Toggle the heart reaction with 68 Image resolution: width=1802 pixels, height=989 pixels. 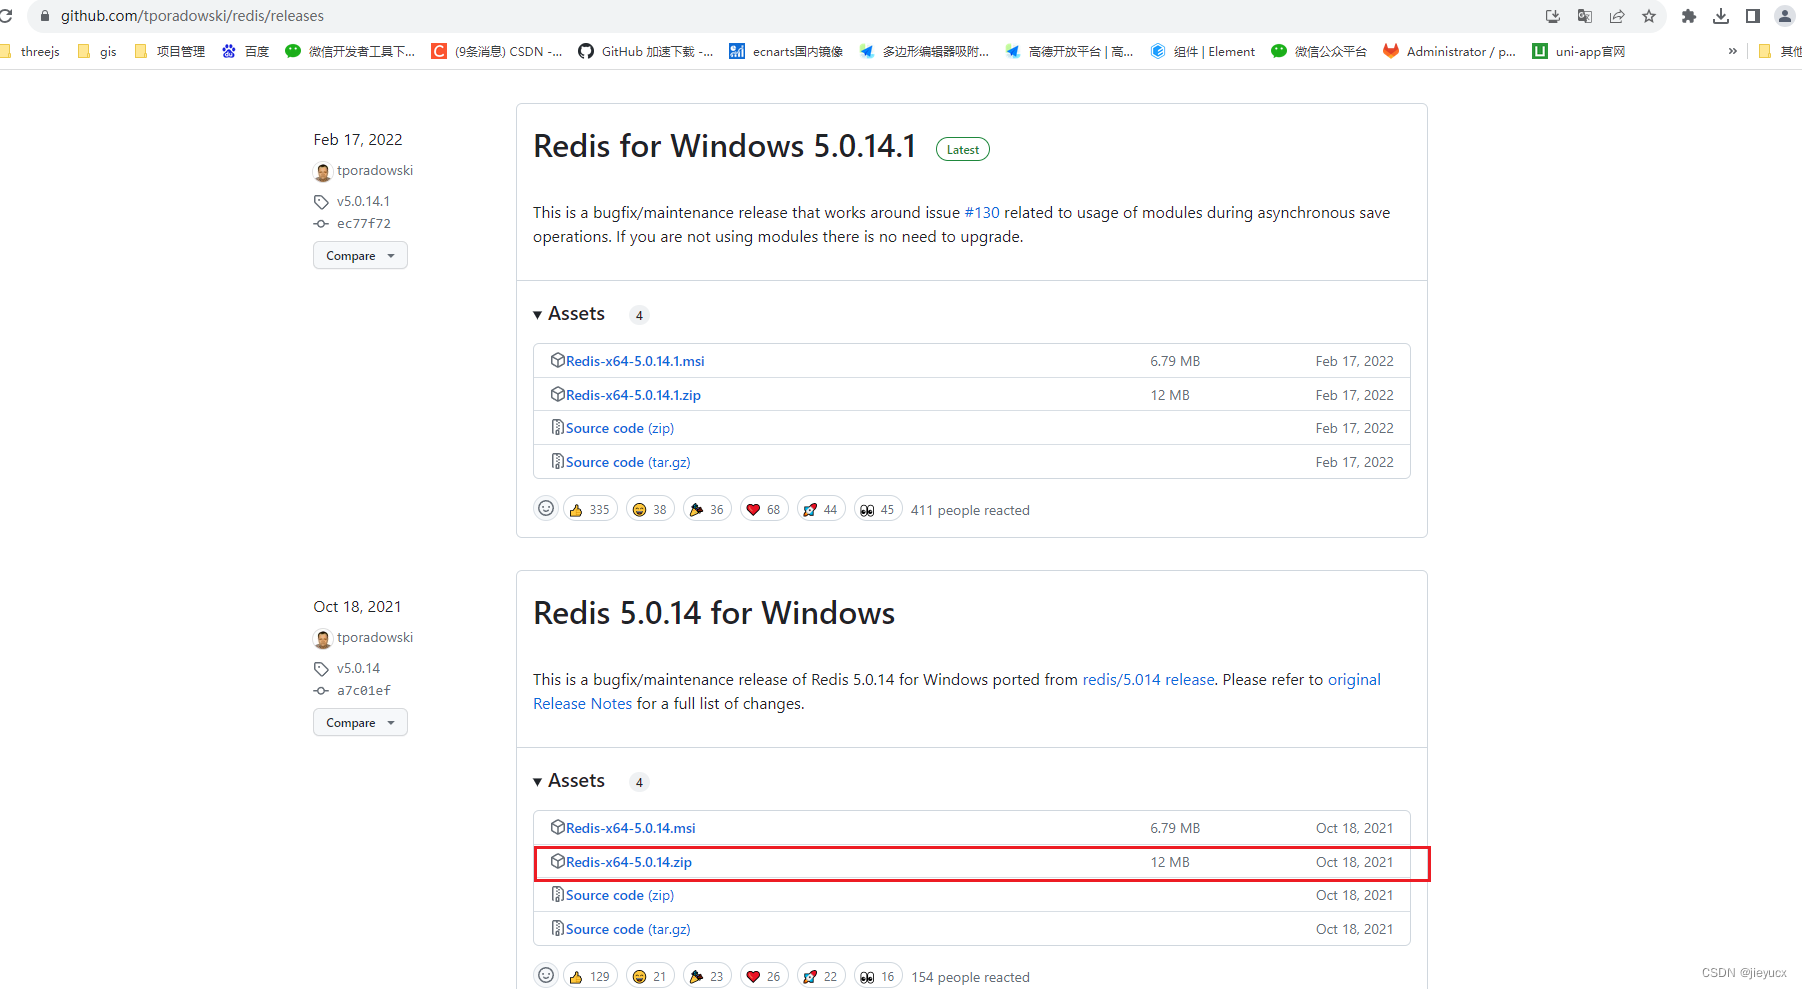click(x=764, y=510)
